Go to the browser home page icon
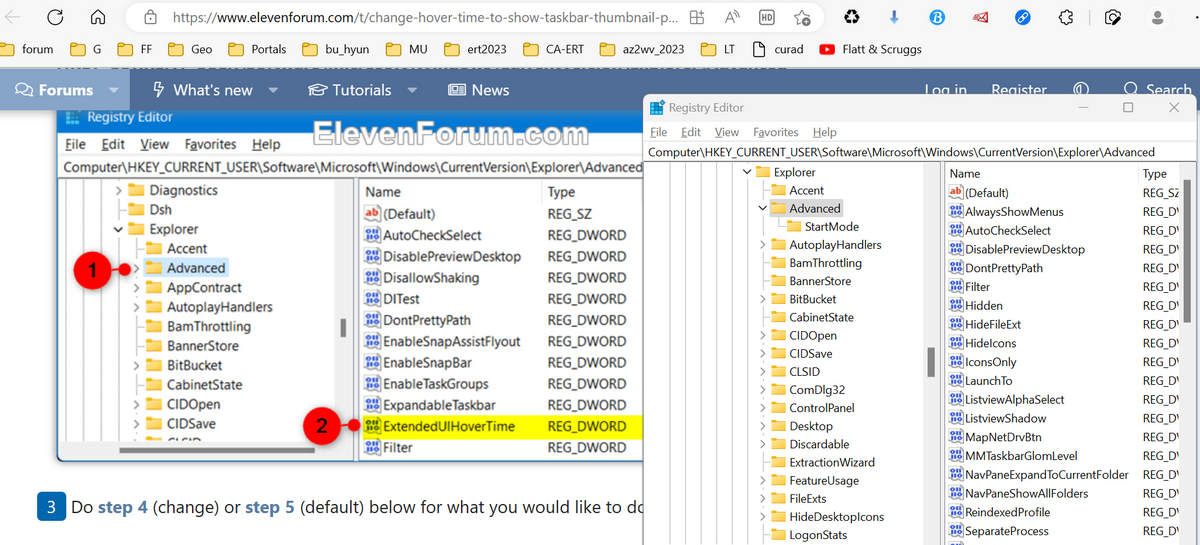 coord(98,17)
